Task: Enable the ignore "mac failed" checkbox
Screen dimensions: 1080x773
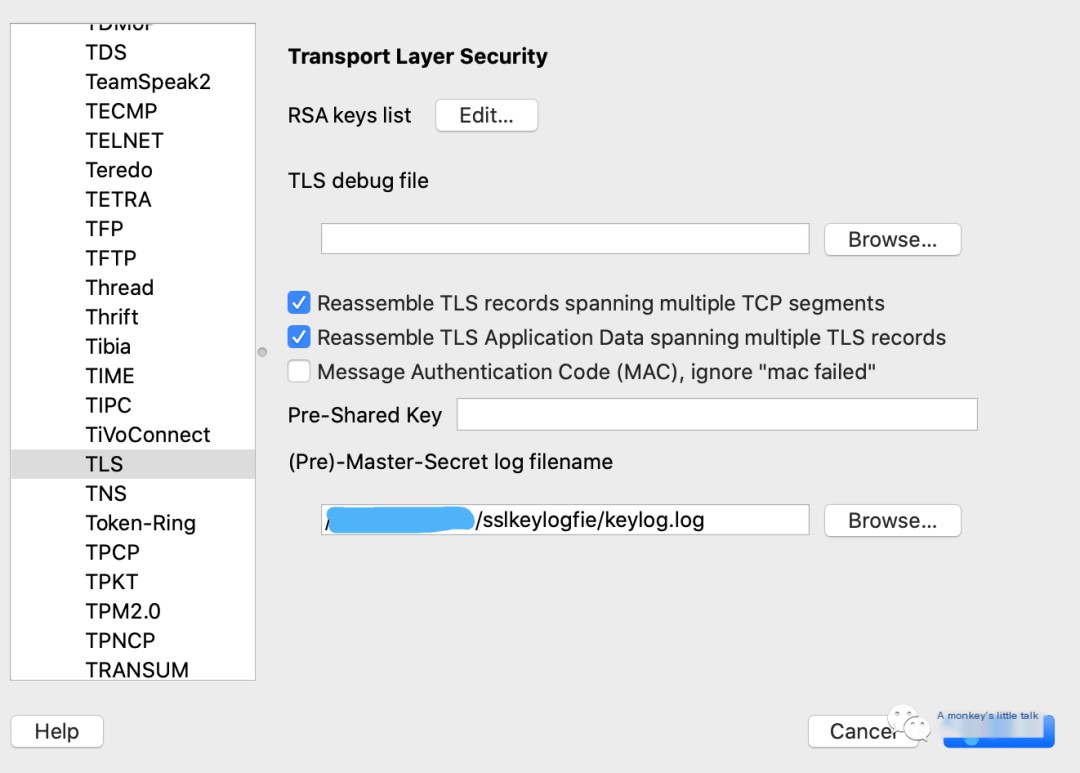Action: pyautogui.click(x=299, y=371)
